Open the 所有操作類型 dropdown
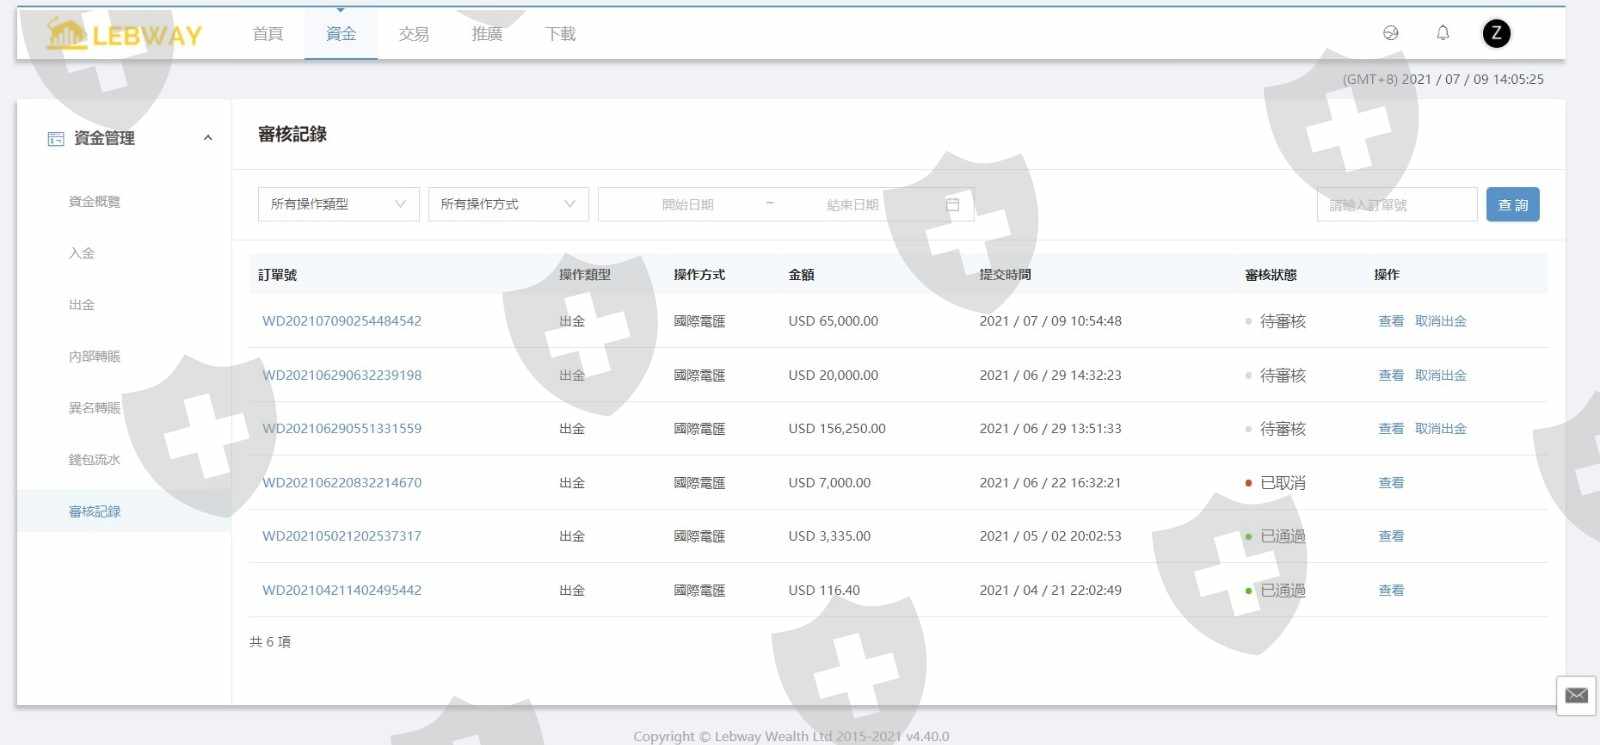The height and width of the screenshot is (745, 1600). coord(338,204)
